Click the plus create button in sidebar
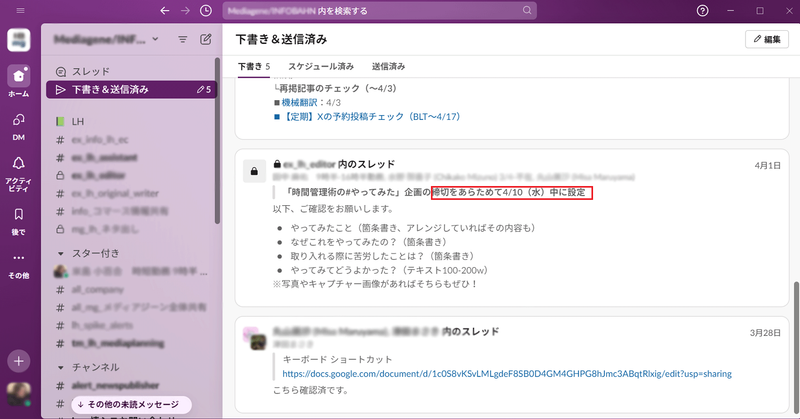 pyautogui.click(x=19, y=361)
